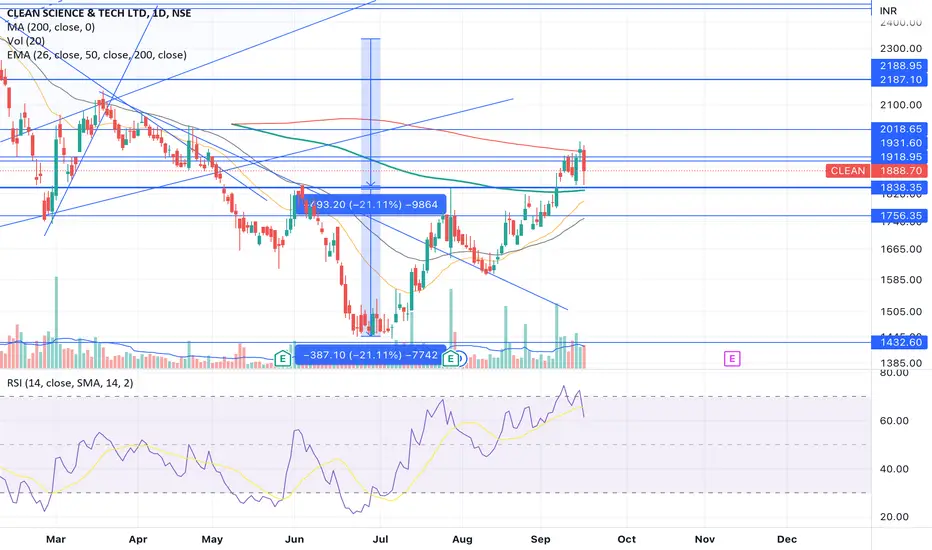Open the green earnings marker near June

click(283, 358)
